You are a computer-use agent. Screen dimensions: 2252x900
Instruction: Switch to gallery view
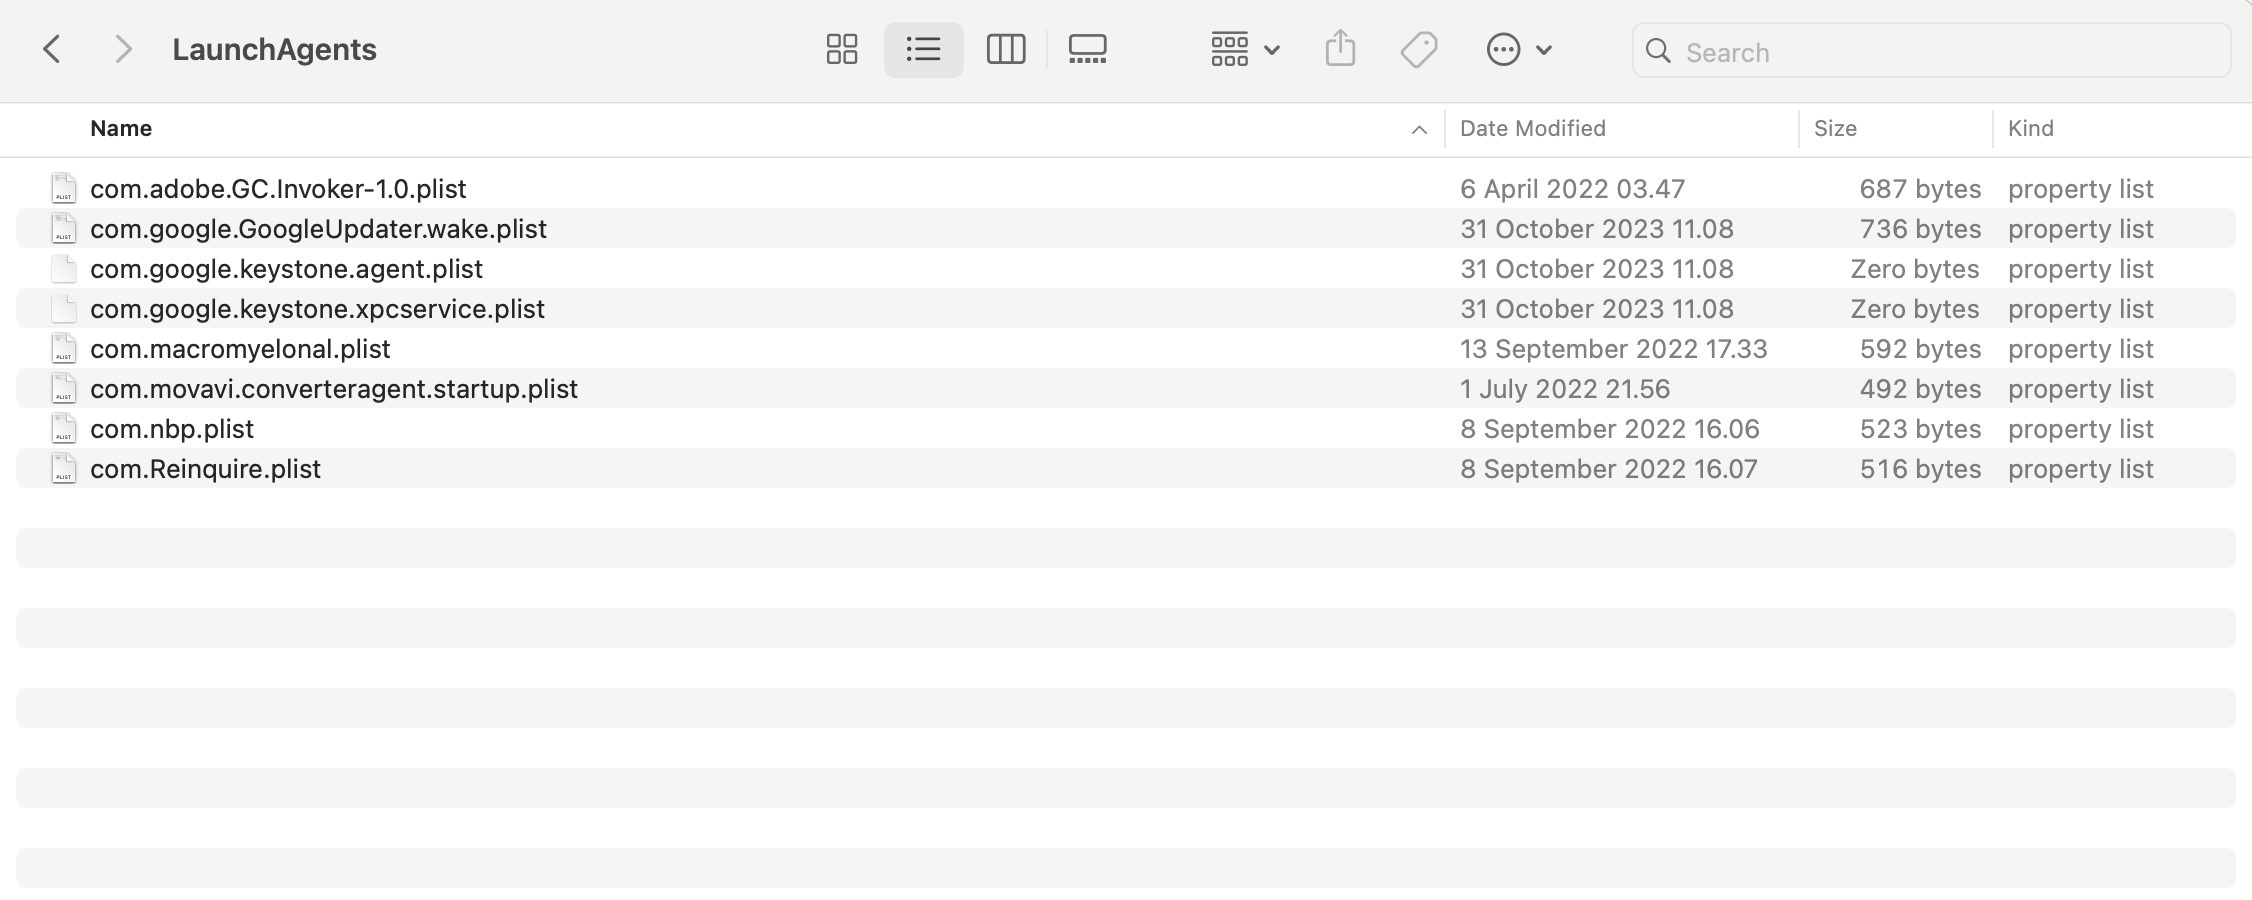pos(1087,49)
